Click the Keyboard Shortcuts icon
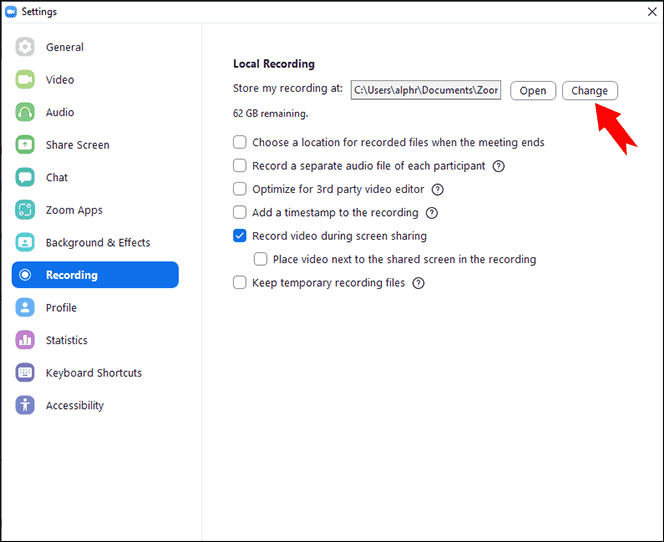 (x=25, y=373)
